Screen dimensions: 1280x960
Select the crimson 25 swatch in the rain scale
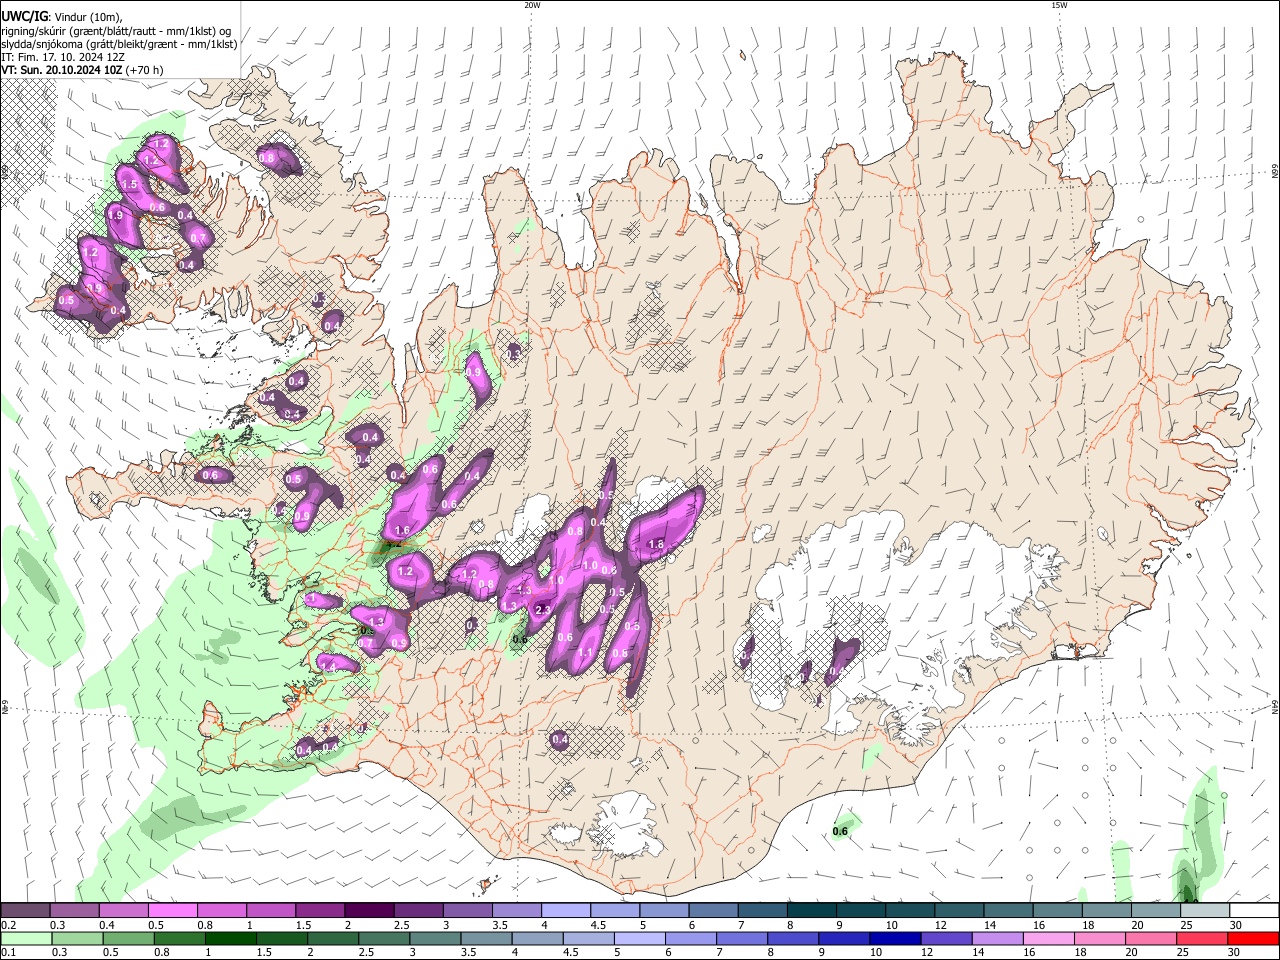coord(1202,938)
